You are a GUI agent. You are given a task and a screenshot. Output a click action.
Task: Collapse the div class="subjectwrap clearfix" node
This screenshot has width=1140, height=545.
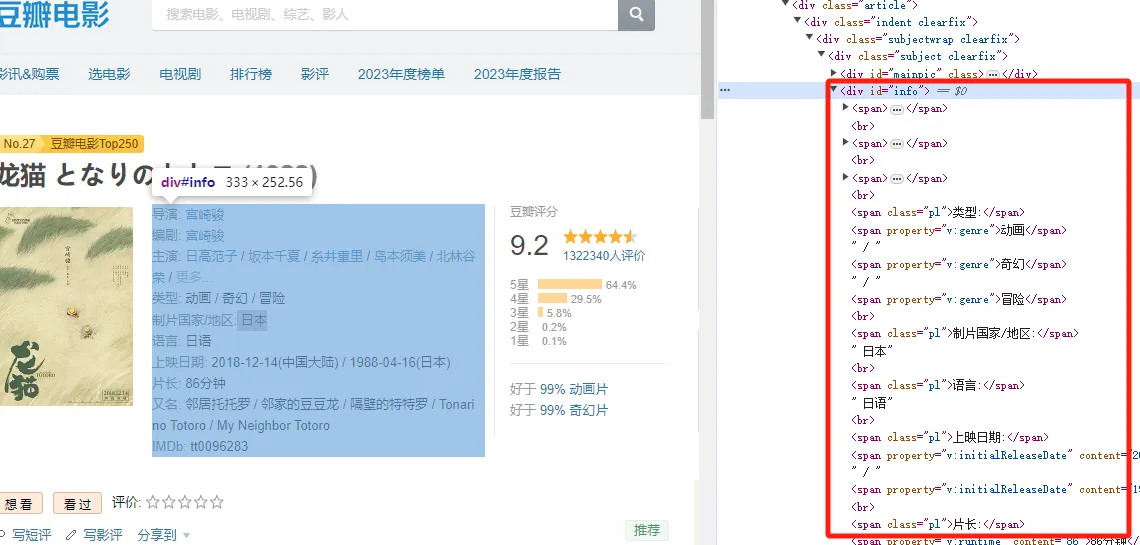click(x=809, y=39)
